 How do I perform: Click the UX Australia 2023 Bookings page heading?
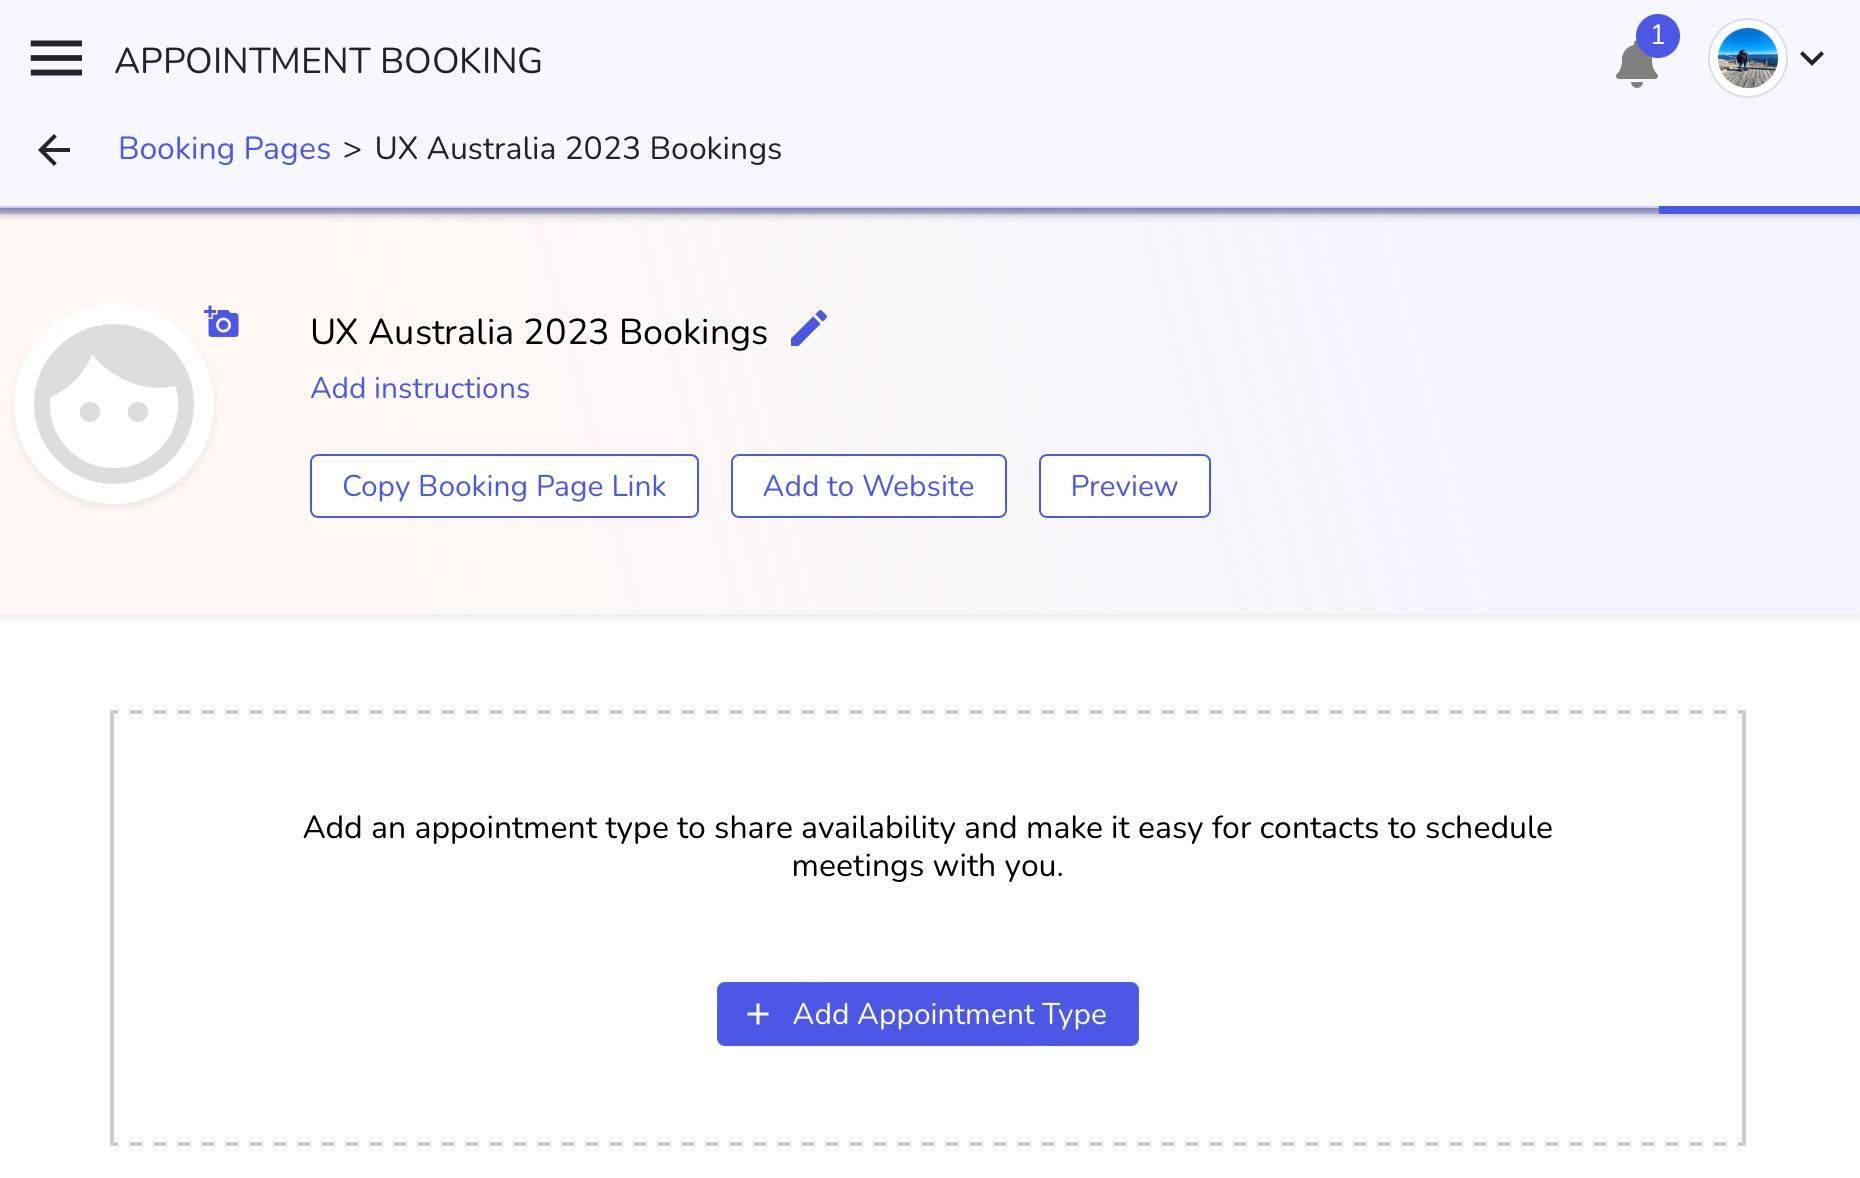tap(538, 332)
